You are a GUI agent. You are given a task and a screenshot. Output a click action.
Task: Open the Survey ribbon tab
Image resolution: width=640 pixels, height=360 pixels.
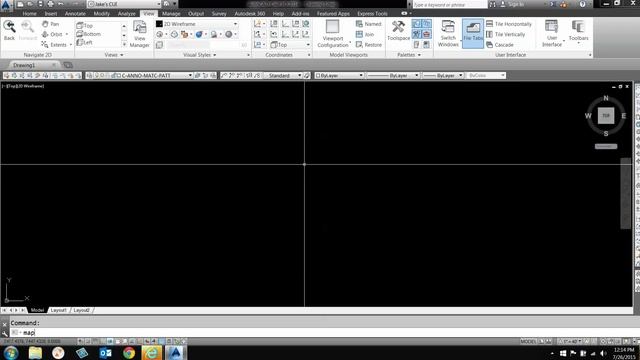(219, 13)
